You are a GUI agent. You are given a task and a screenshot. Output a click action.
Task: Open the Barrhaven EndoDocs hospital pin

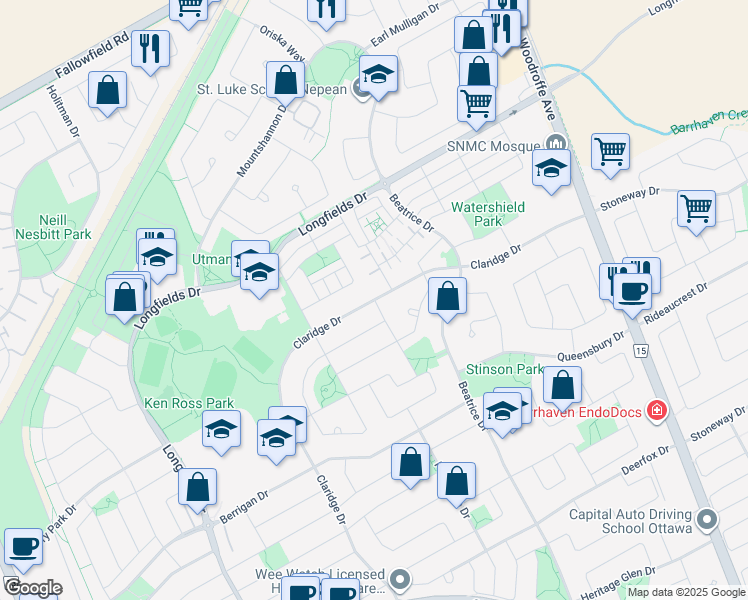click(x=657, y=411)
